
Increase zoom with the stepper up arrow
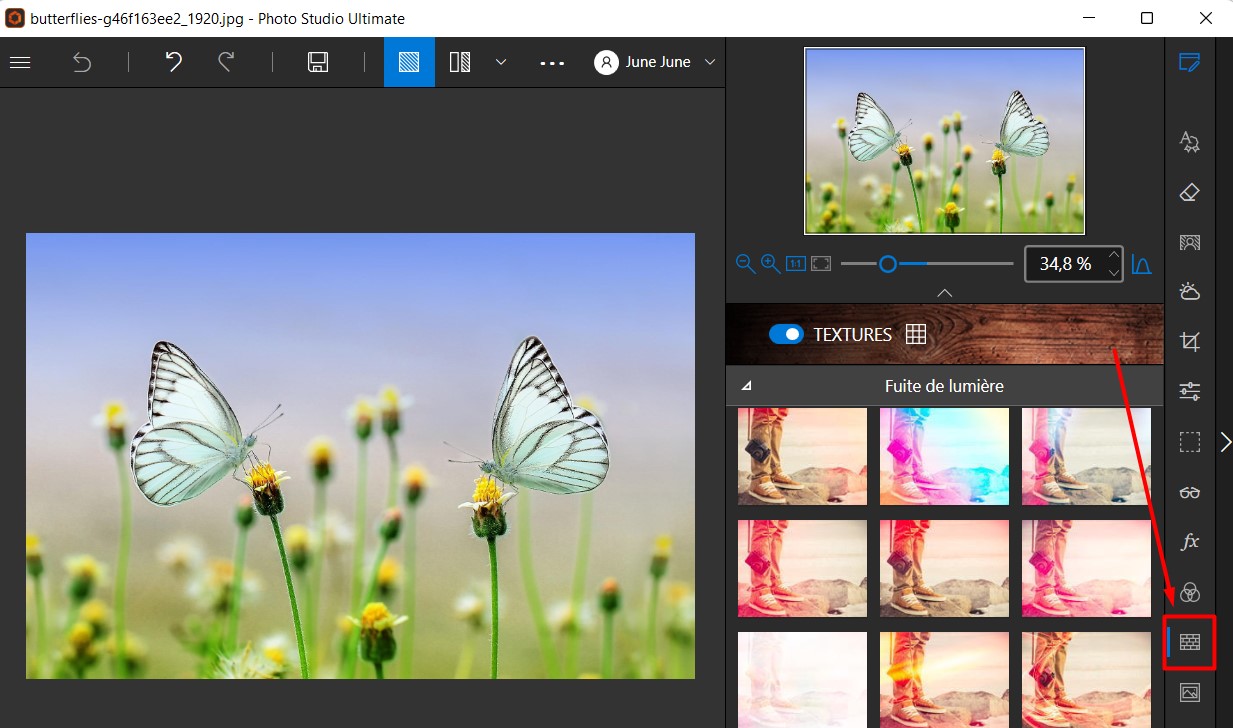(x=1113, y=256)
